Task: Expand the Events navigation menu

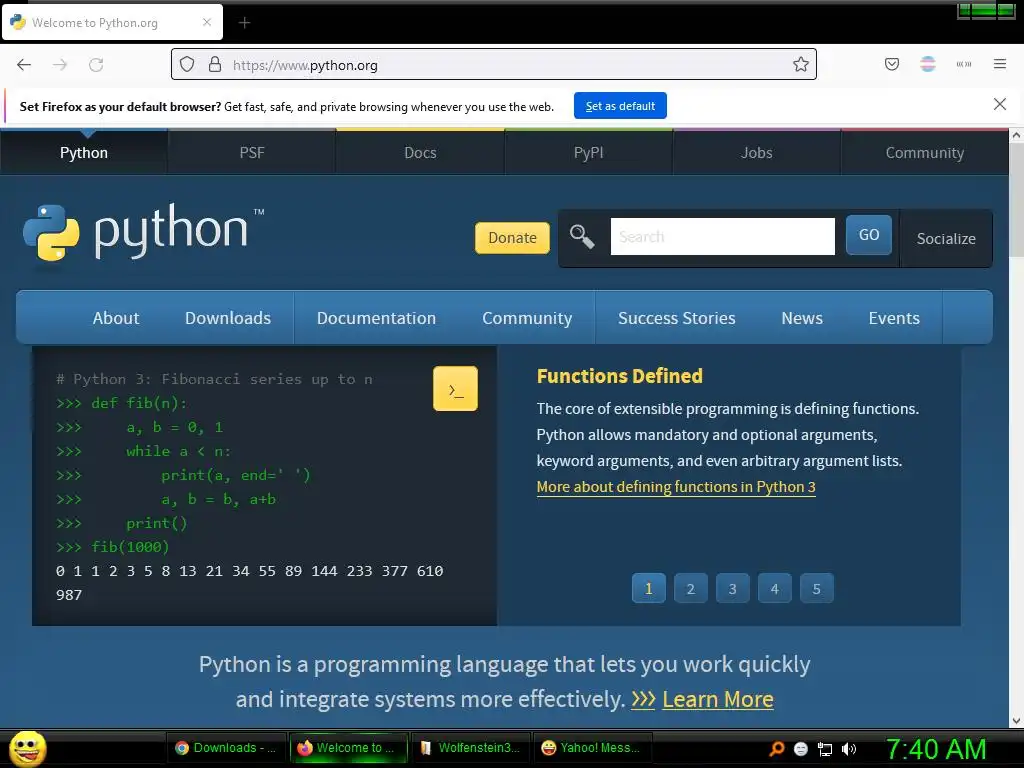Action: [x=894, y=318]
